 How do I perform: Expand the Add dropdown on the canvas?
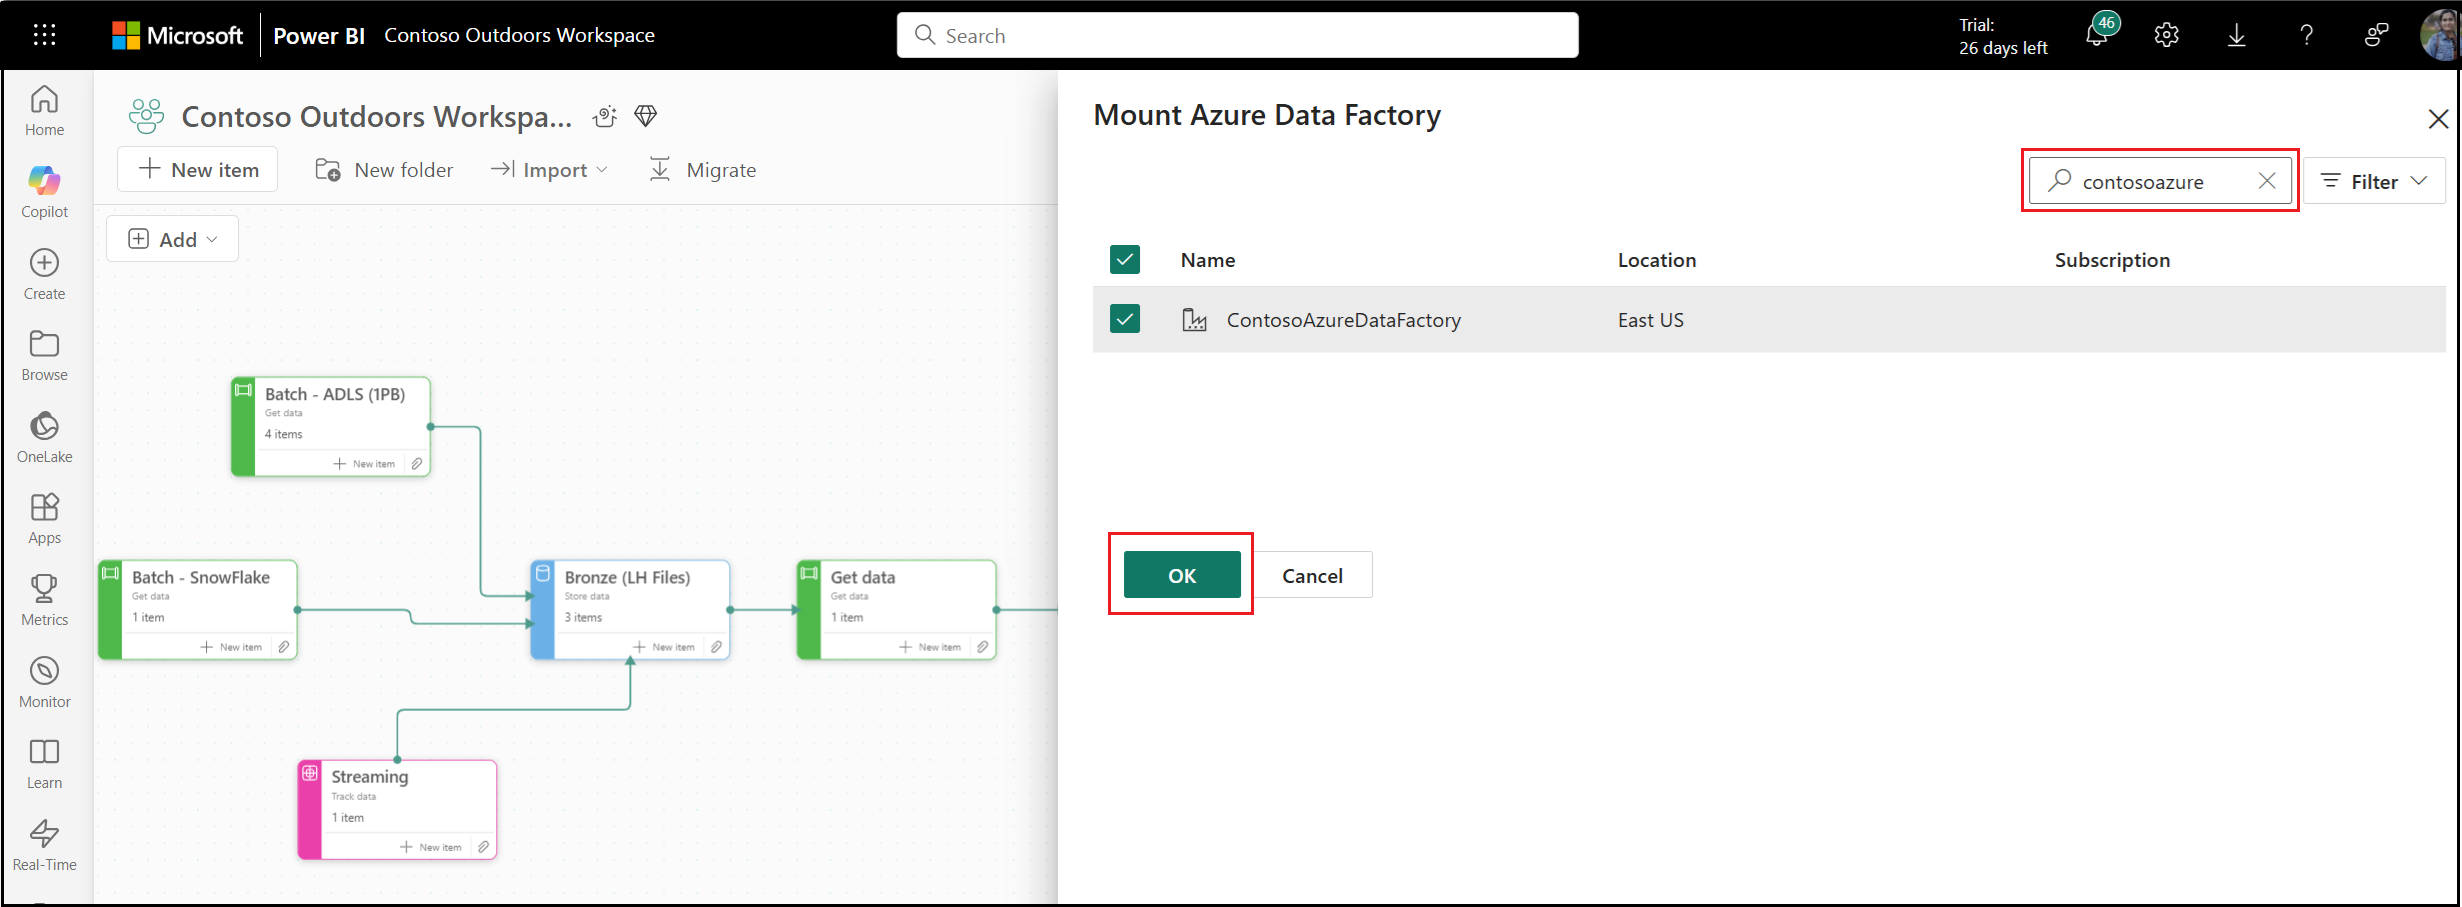point(171,238)
